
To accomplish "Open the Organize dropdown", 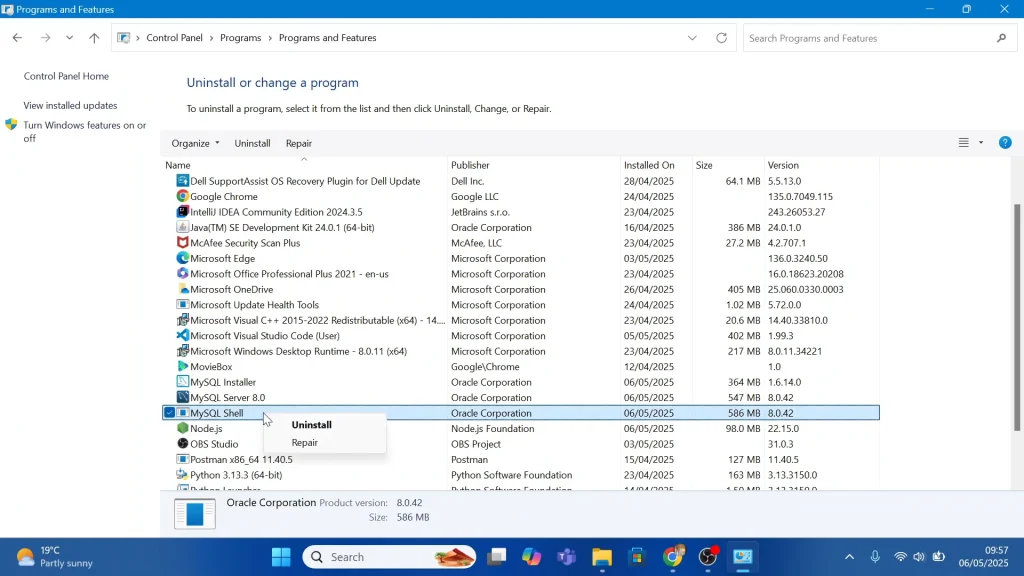I will [x=195, y=143].
